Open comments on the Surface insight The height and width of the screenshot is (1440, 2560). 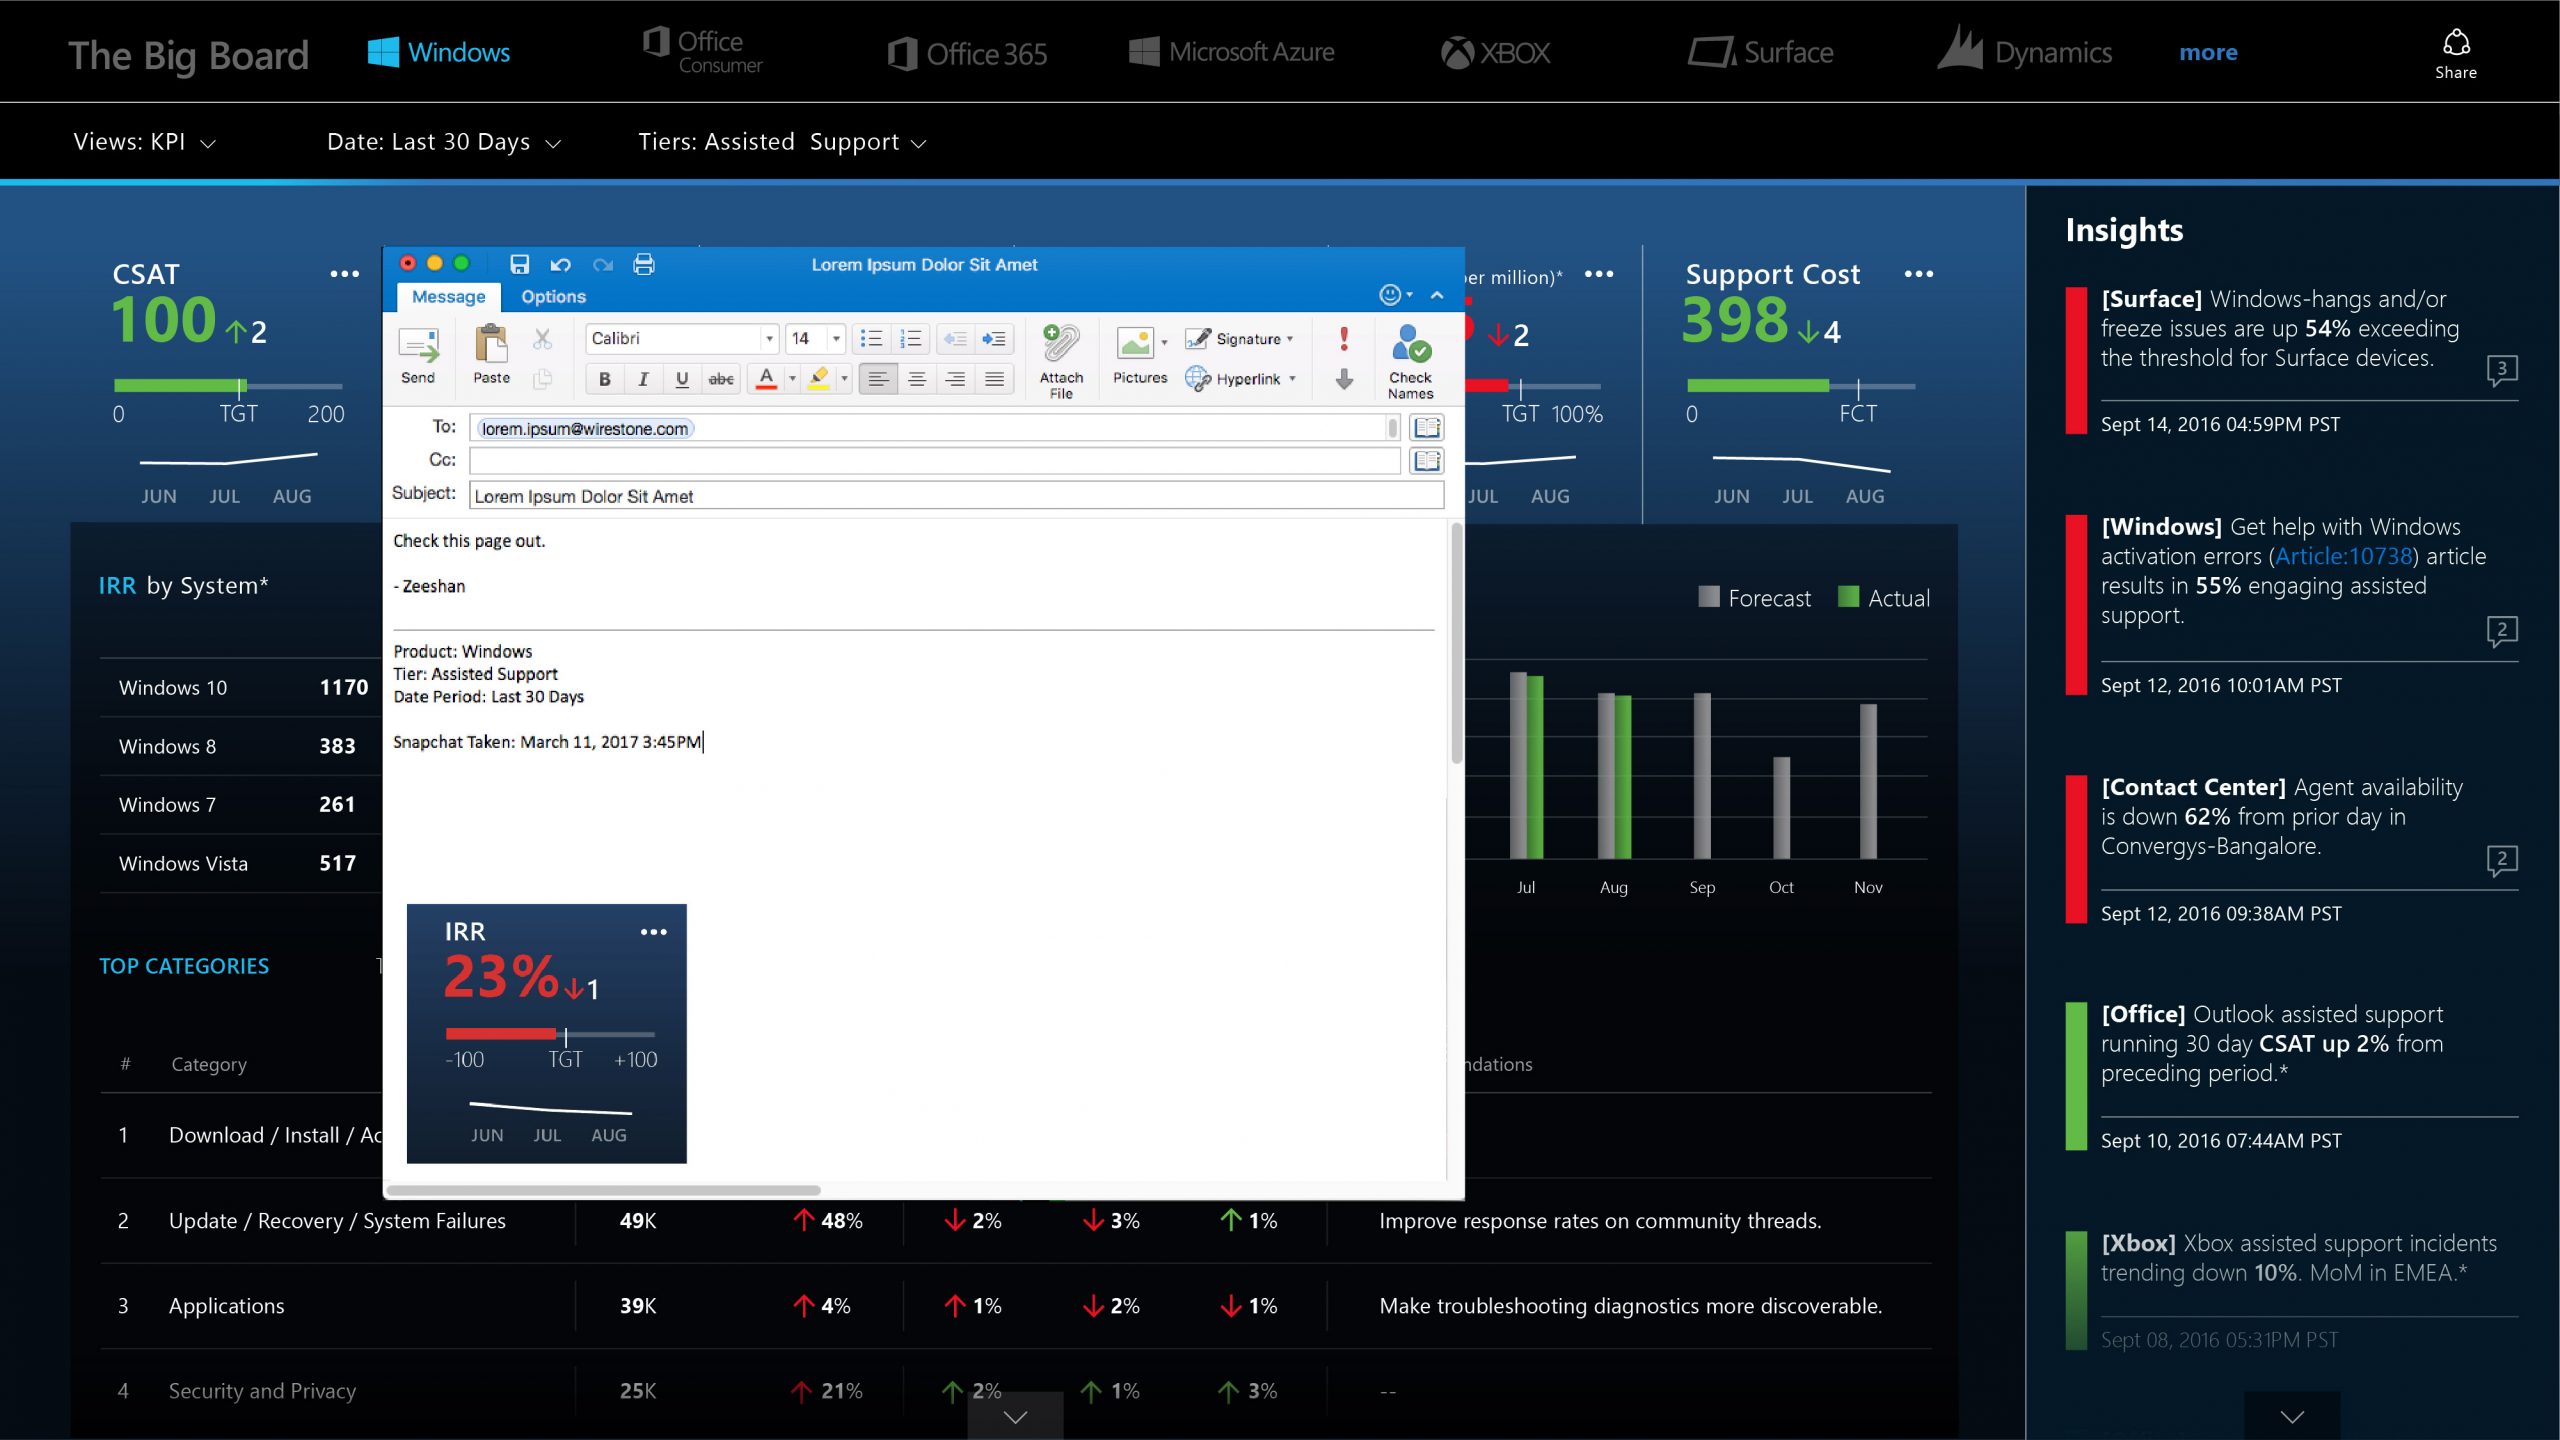point(2501,370)
